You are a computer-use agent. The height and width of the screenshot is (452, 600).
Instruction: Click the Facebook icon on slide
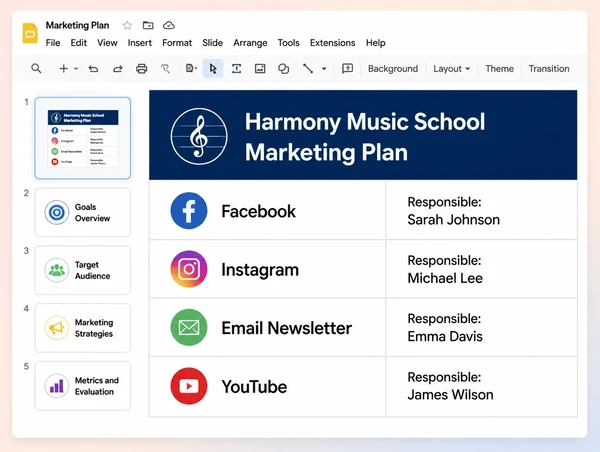coord(189,211)
